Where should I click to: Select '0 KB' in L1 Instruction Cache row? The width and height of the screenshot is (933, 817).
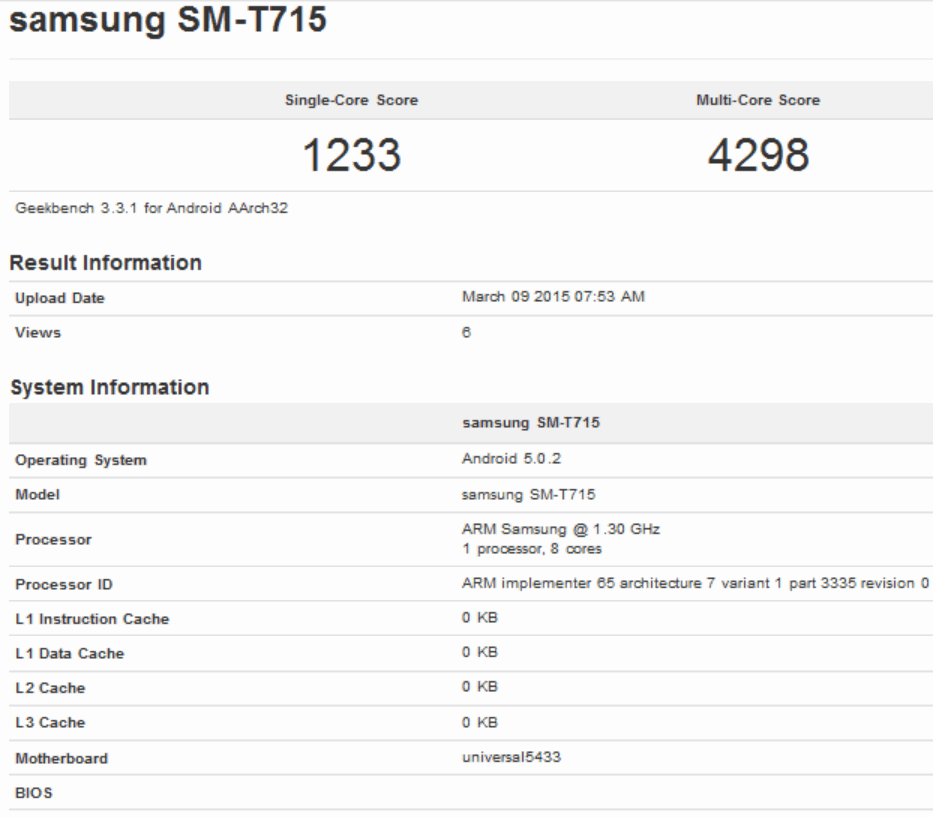pos(480,618)
